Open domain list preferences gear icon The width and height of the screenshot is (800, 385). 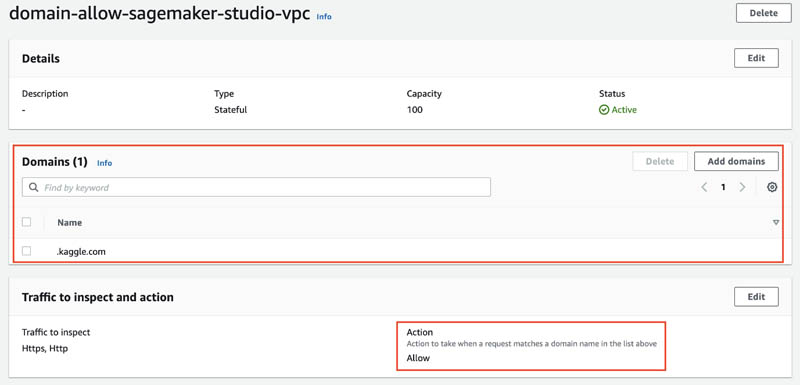[x=772, y=187]
